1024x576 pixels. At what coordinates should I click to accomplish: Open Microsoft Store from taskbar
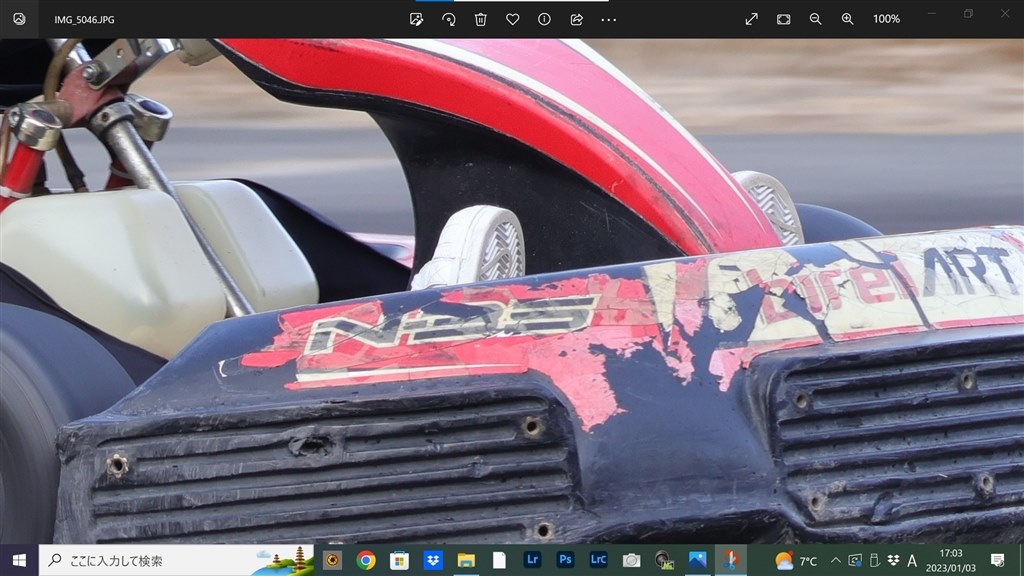tap(399, 560)
